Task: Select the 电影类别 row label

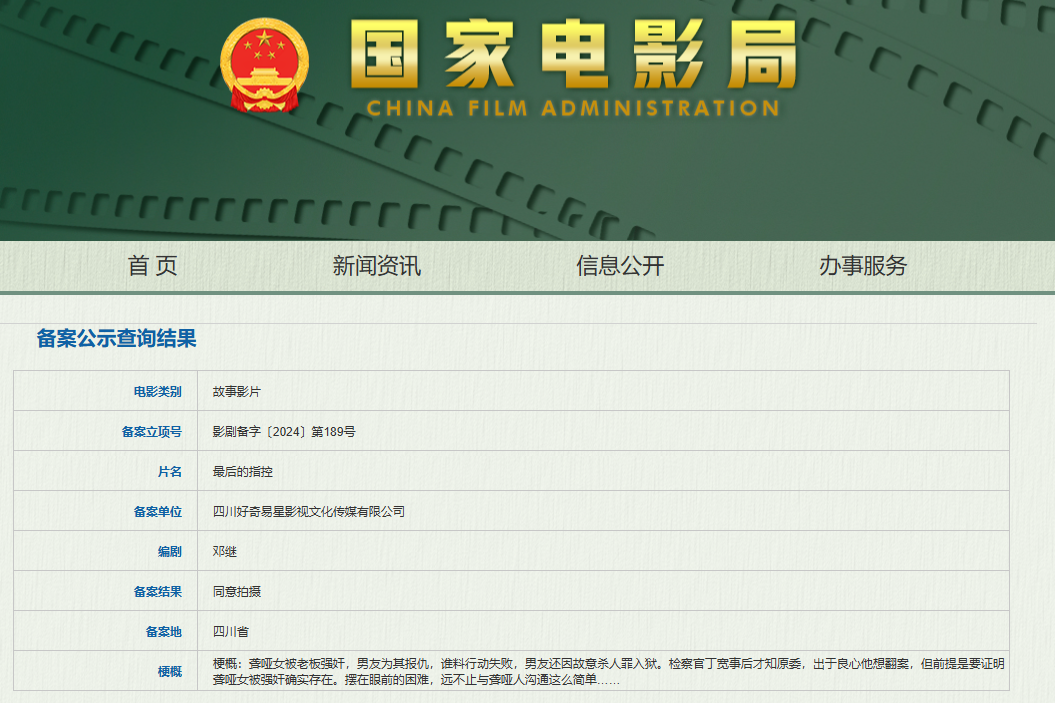Action: pyautogui.click(x=157, y=392)
